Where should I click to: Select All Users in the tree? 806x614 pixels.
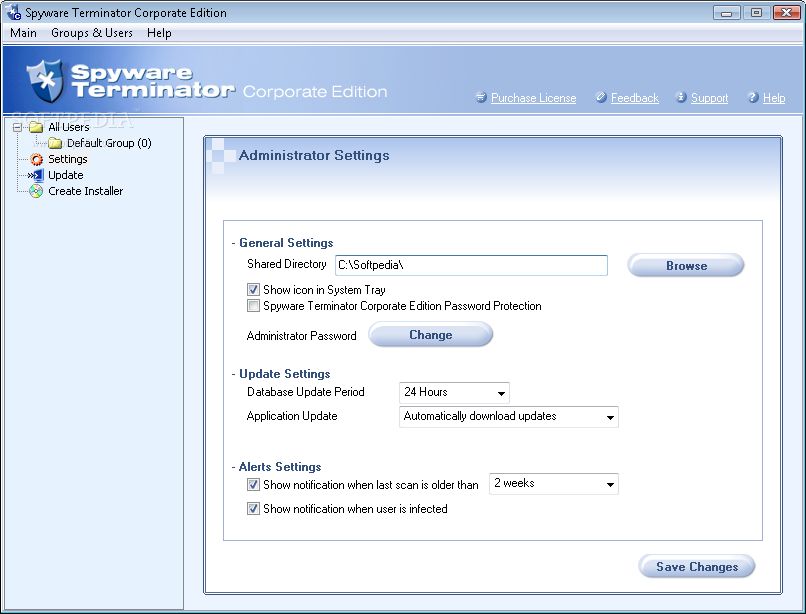pyautogui.click(x=69, y=127)
